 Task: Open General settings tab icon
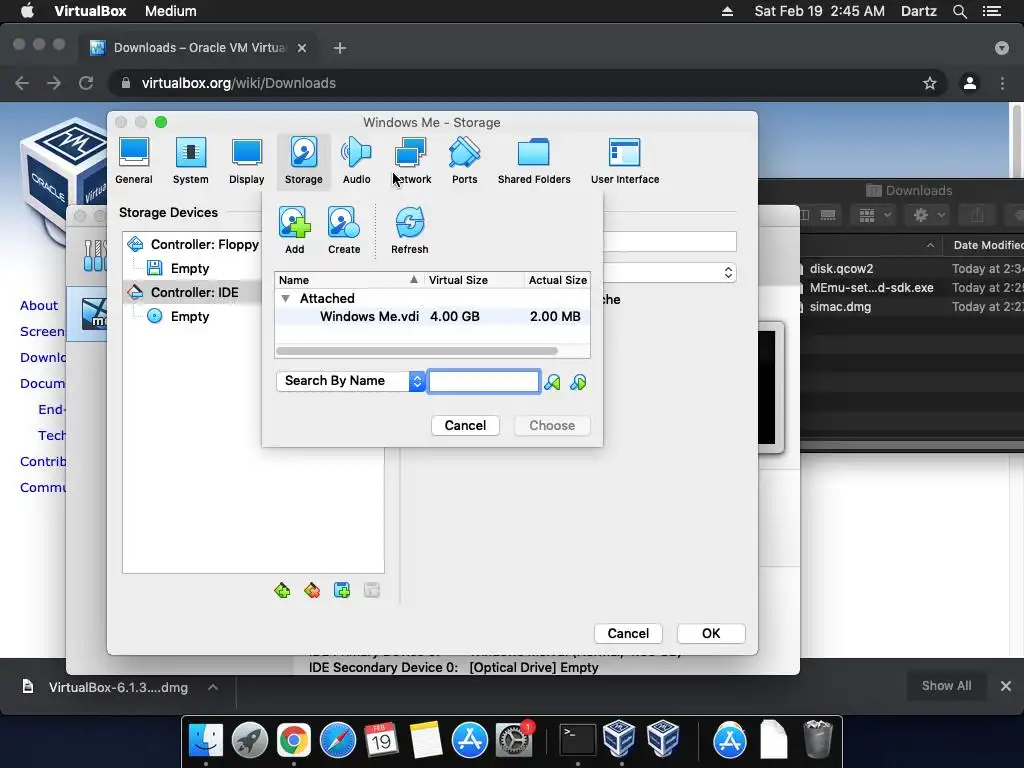134,153
